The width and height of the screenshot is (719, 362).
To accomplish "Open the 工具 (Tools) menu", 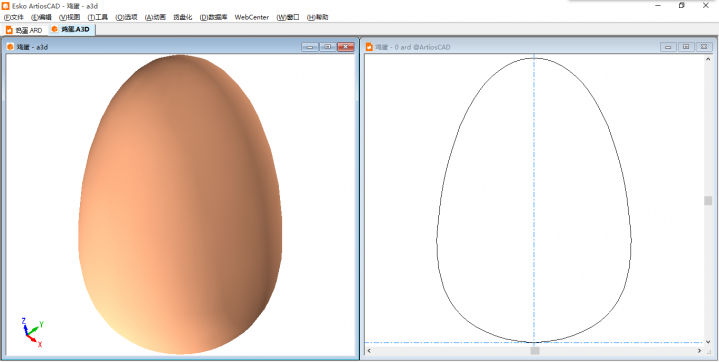I will tap(98, 17).
